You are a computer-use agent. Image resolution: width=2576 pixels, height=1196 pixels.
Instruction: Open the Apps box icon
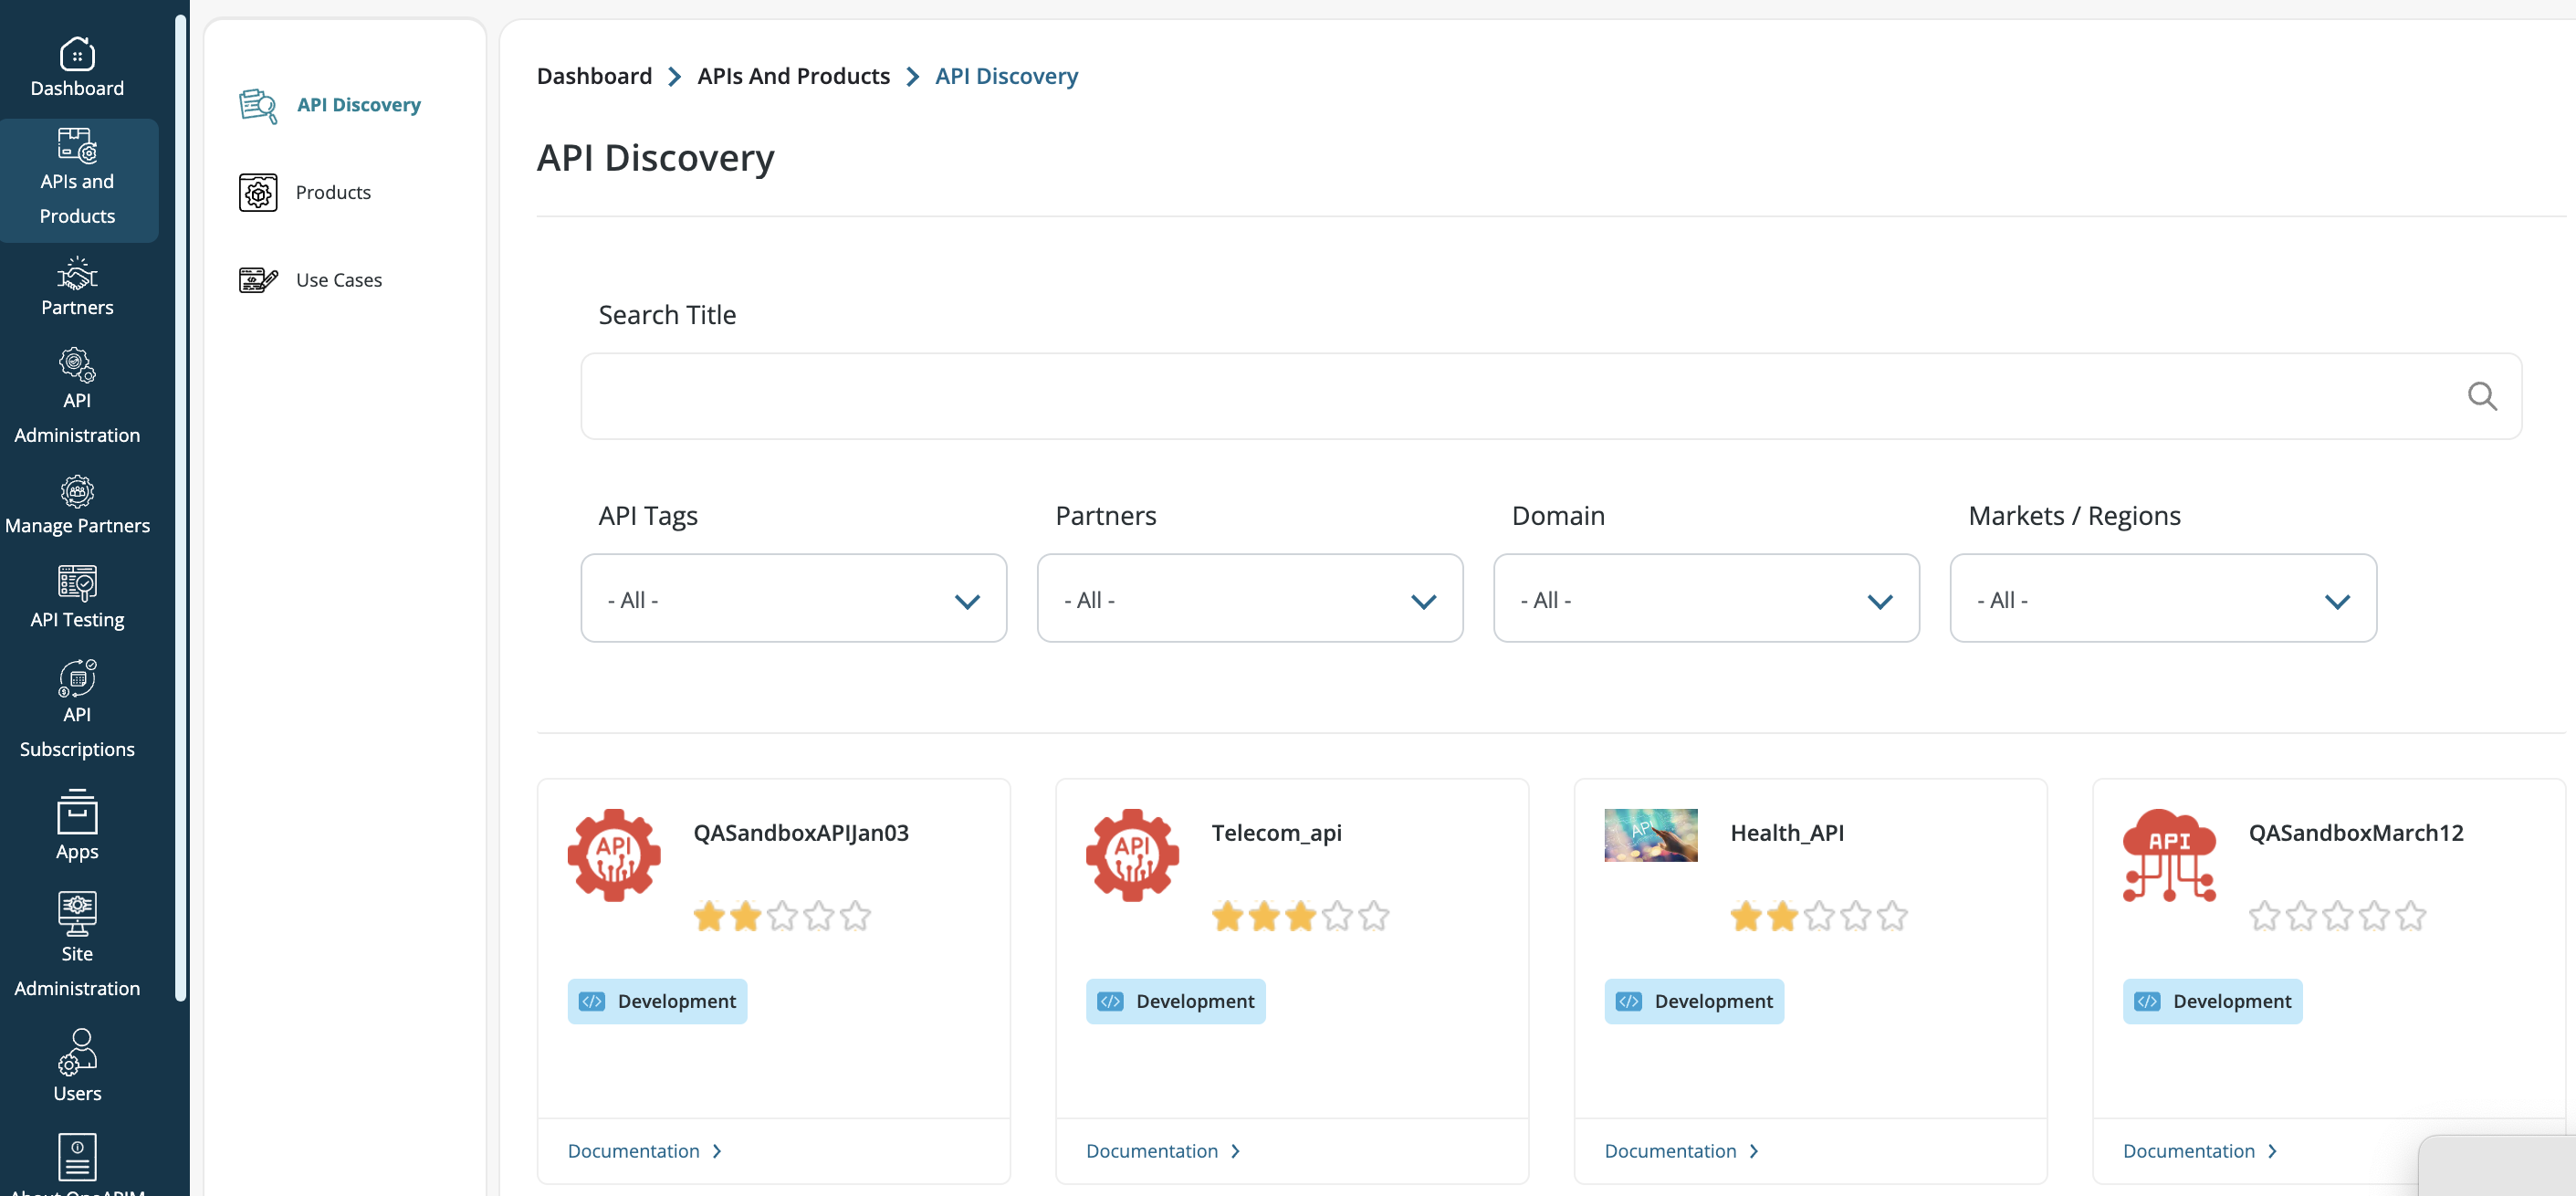tap(77, 812)
